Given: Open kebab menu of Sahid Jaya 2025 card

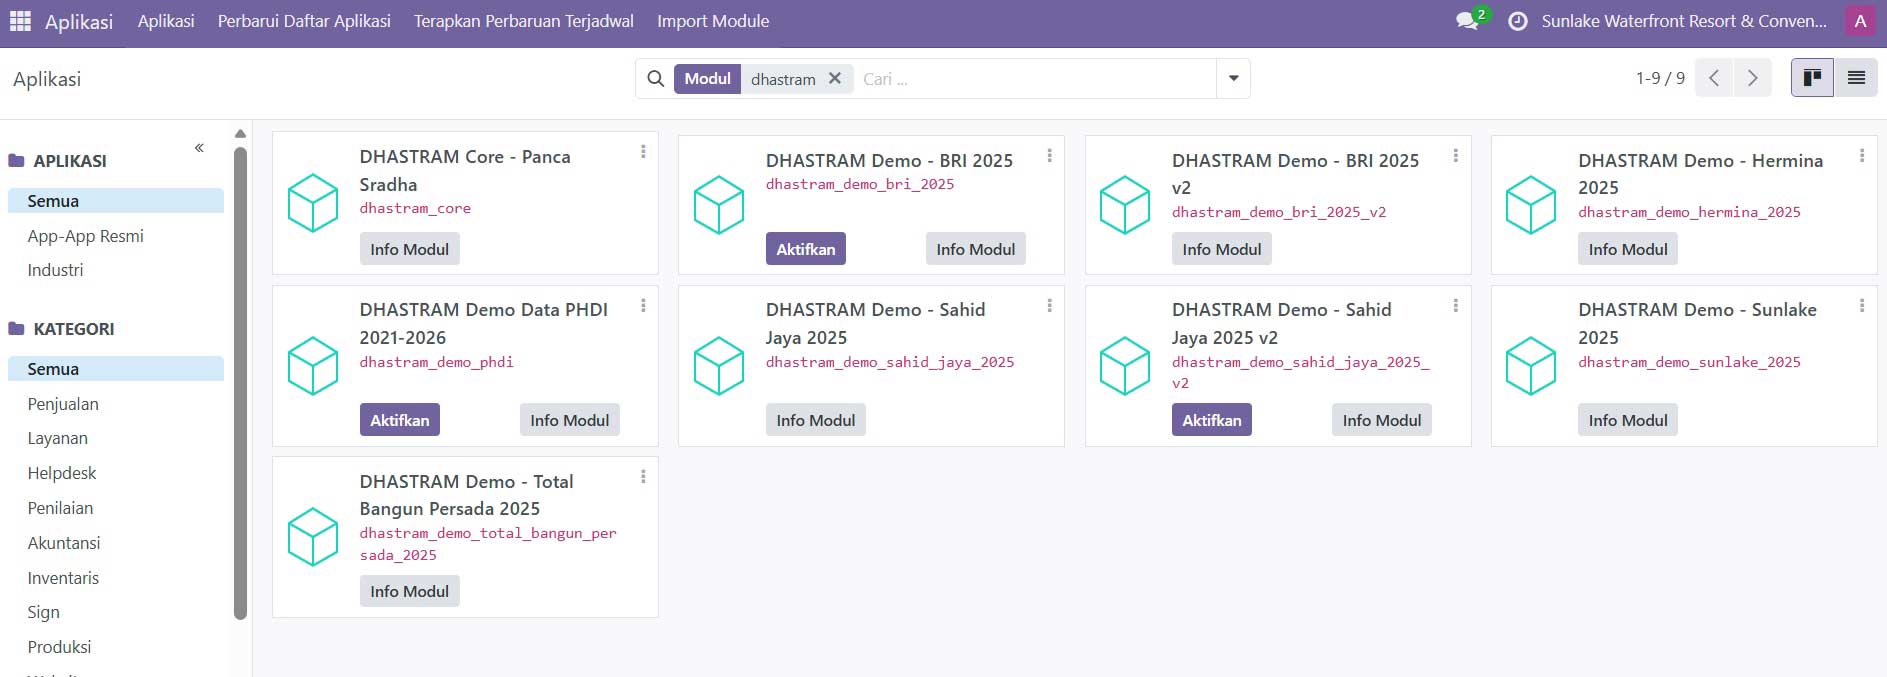Looking at the screenshot, I should click(x=1049, y=305).
